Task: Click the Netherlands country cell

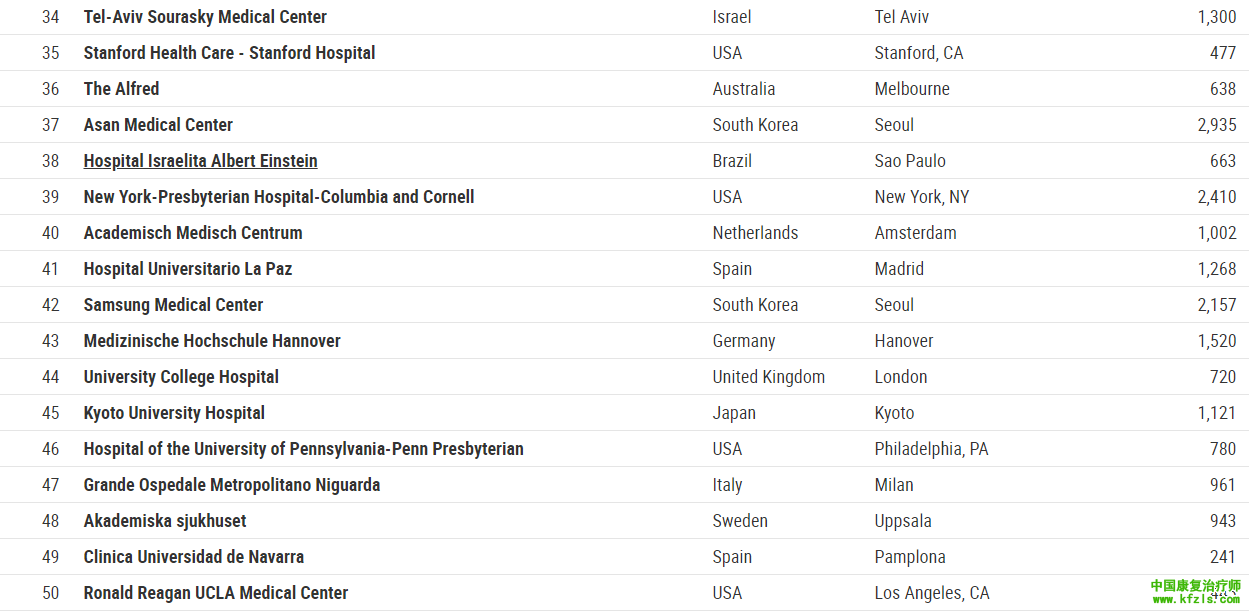Action: coord(755,233)
